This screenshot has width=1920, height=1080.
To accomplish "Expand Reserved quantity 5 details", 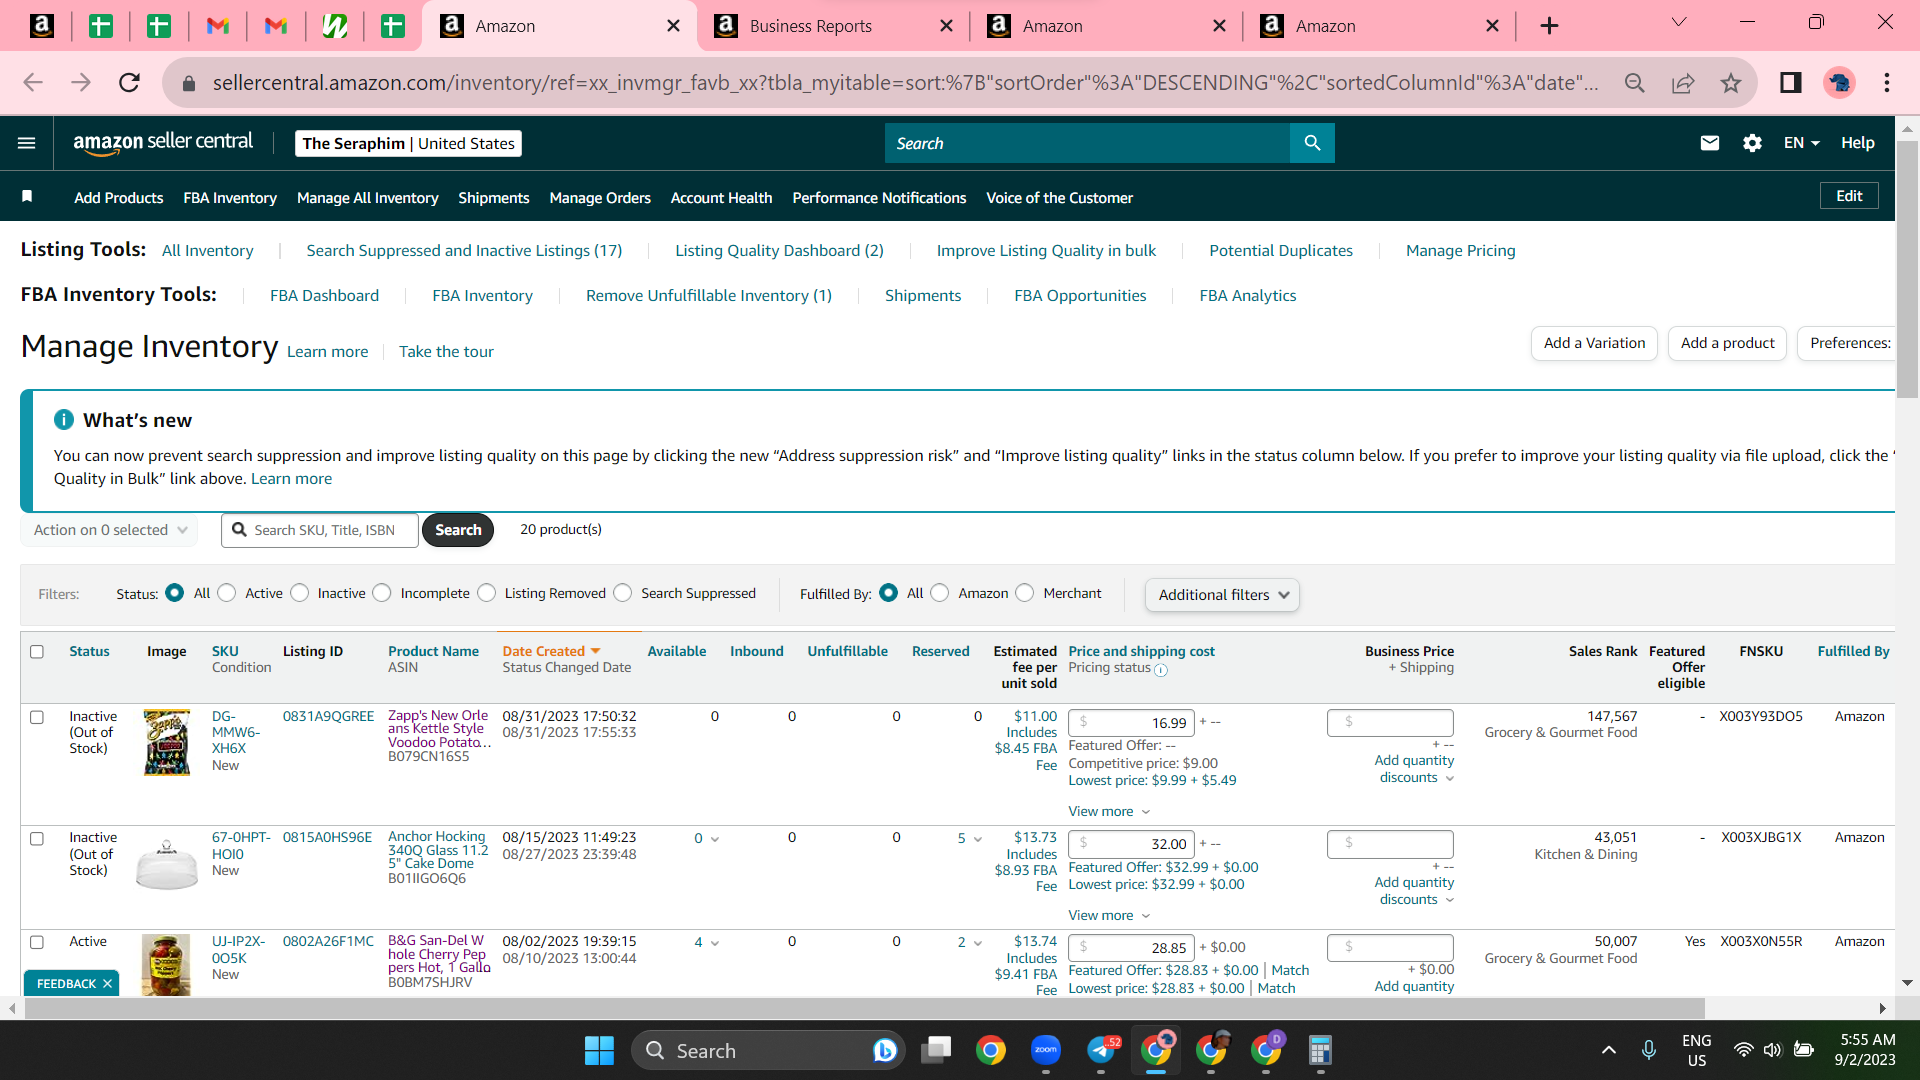I will tap(970, 839).
